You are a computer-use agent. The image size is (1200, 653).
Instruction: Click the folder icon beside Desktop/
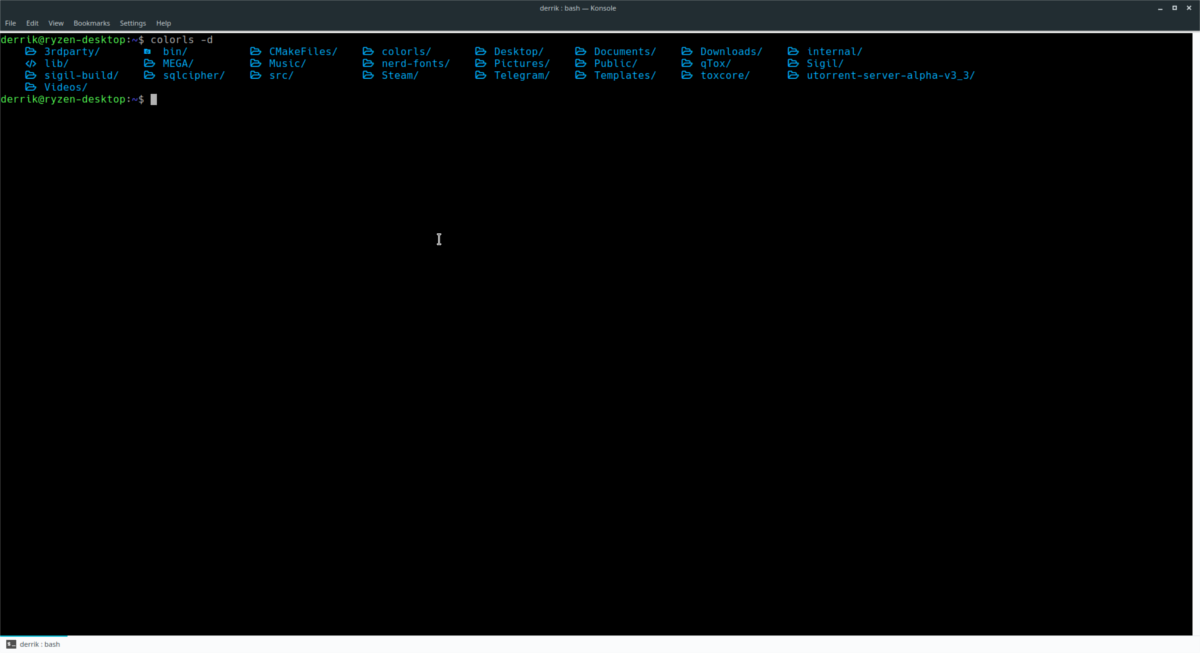480,52
